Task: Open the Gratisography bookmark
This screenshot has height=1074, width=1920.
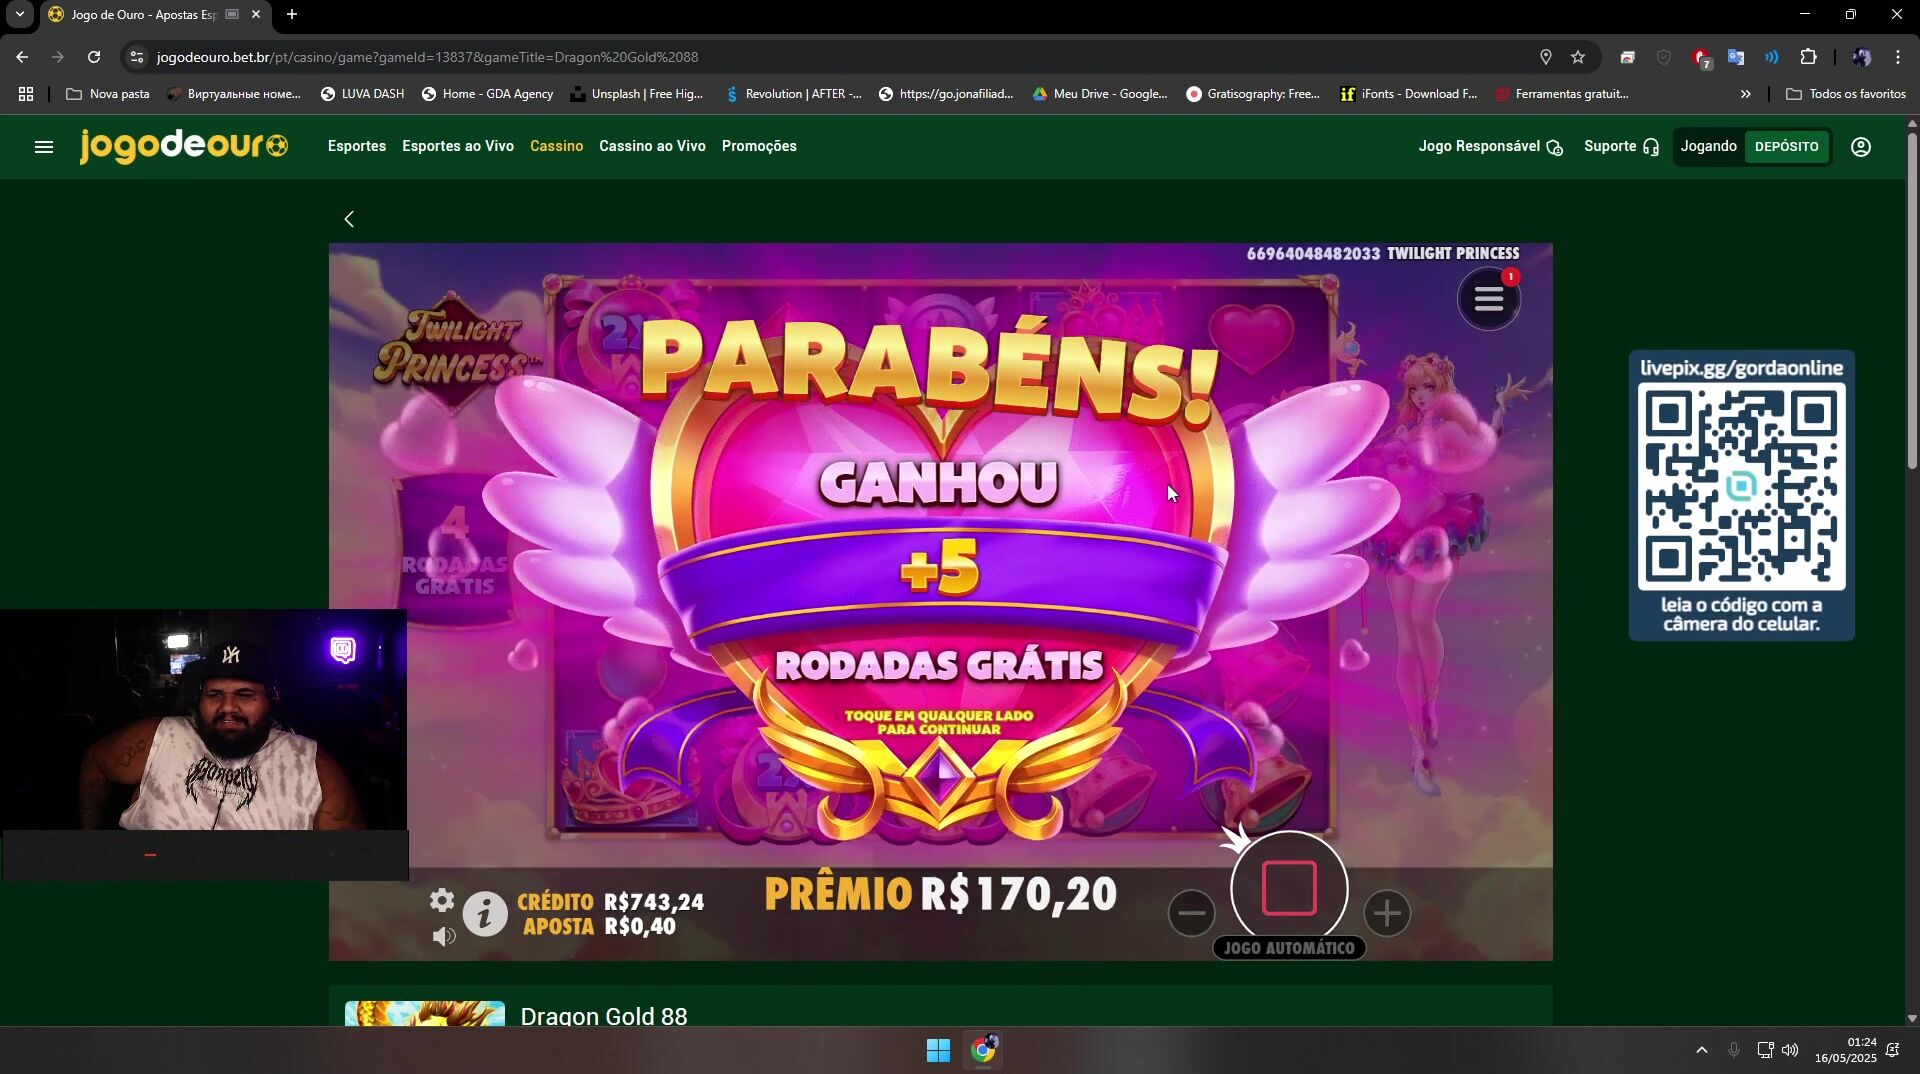Action: click(1253, 94)
